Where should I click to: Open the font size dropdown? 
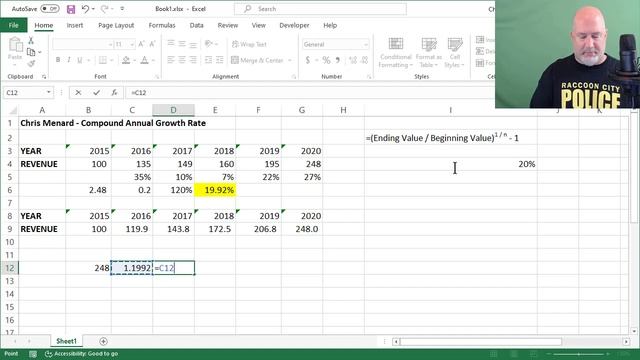click(132, 44)
